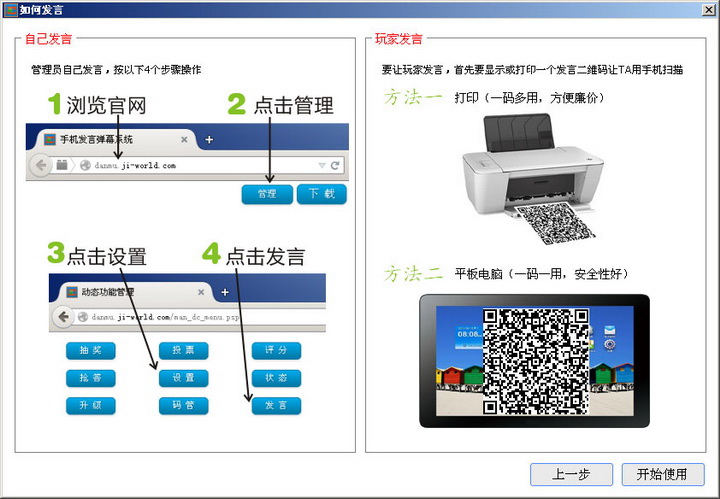Click the text 打印（一码多用，方便廉价）

(x=529, y=97)
